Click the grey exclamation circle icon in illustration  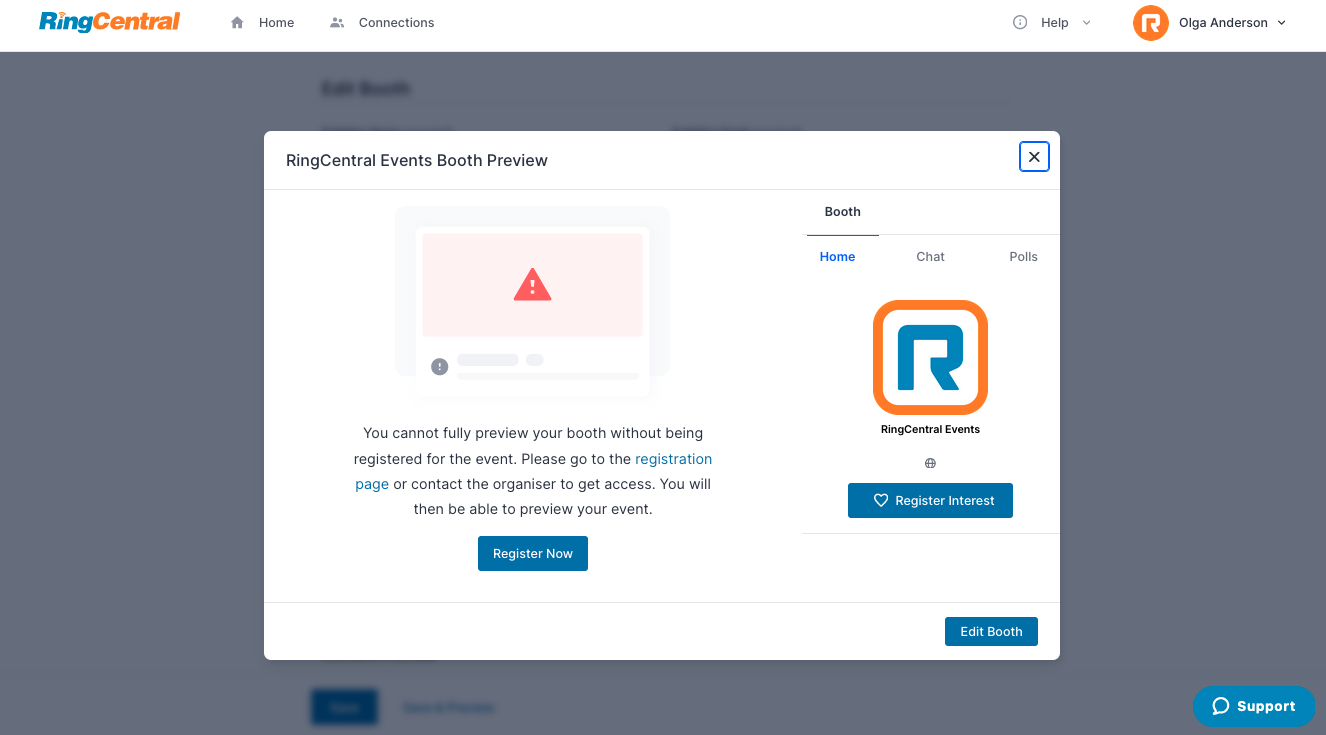pos(439,367)
